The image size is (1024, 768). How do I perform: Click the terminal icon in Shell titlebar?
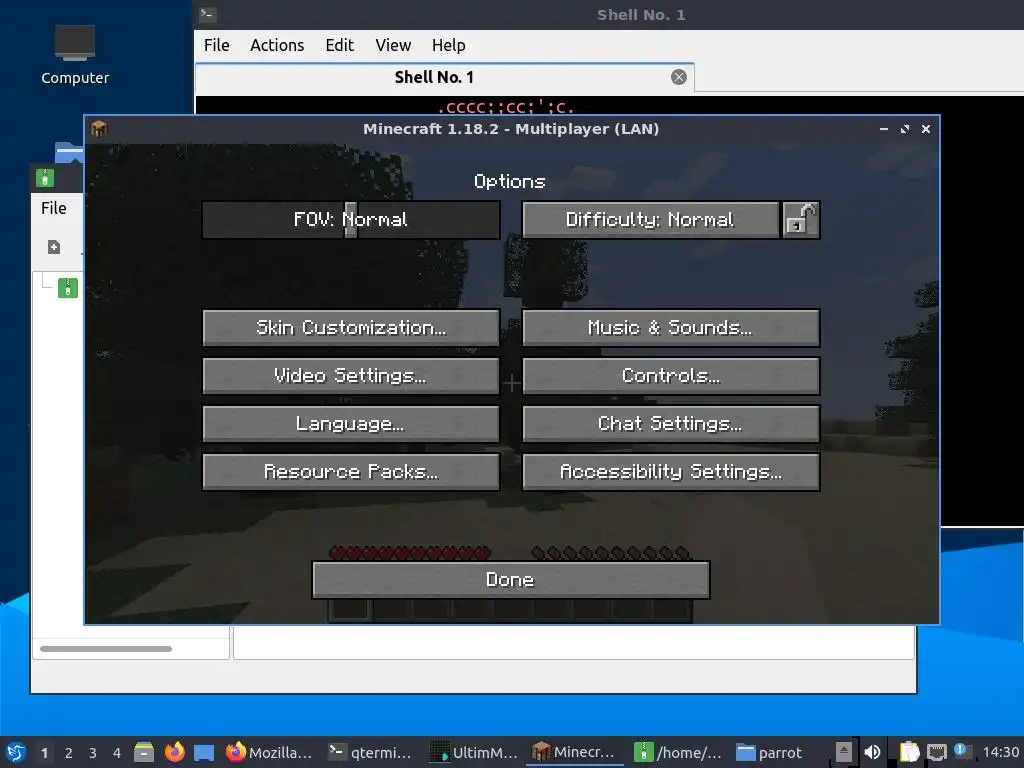[208, 14]
